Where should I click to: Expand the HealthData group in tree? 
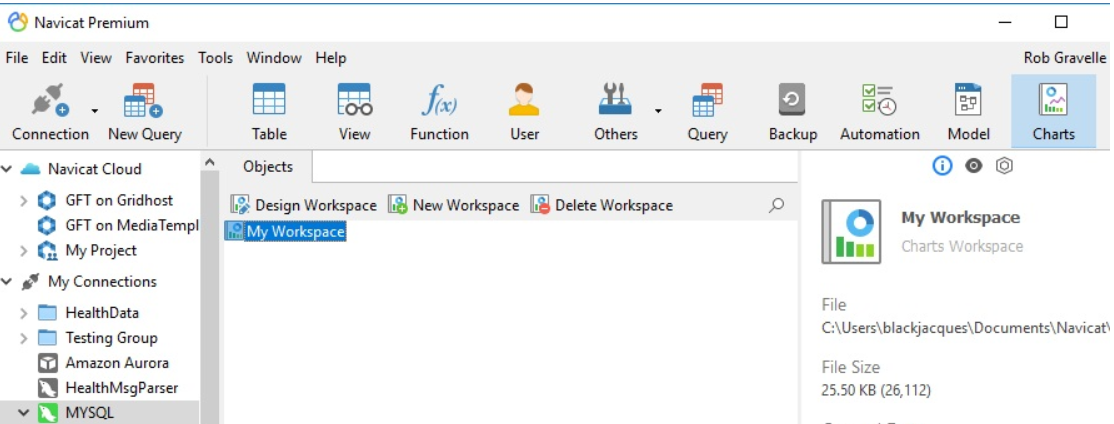[x=24, y=313]
